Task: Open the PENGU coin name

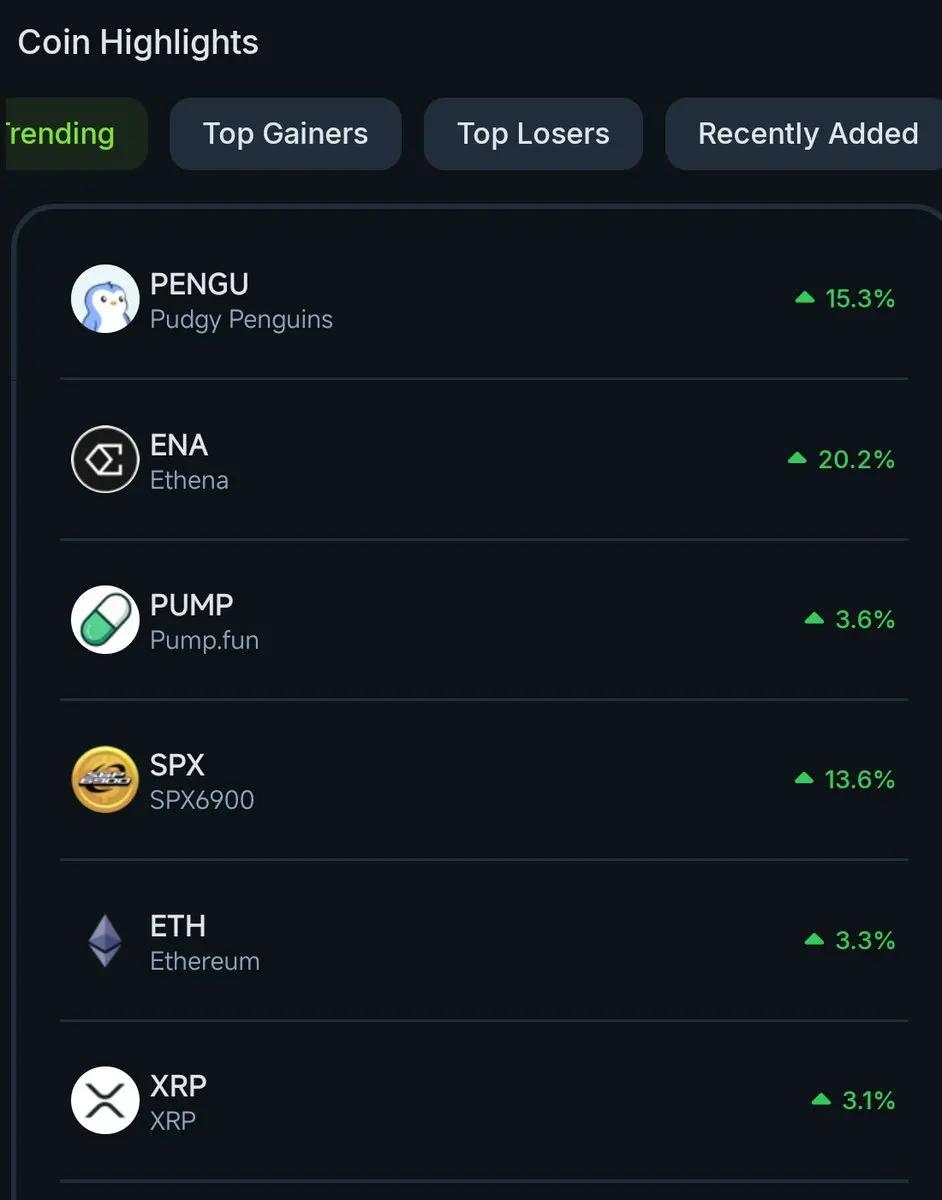Action: (199, 284)
